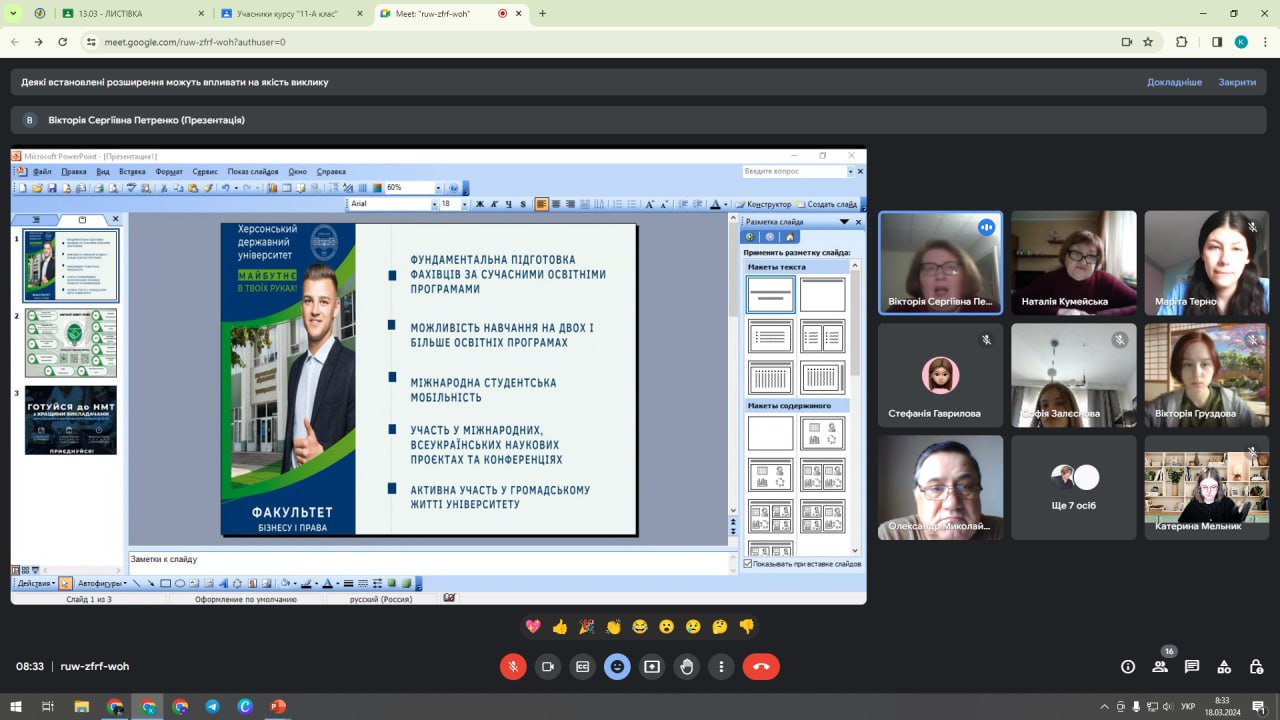Image resolution: width=1280 pixels, height=720 pixels.
Task: Expand the Ще 7 осіб tile
Action: coord(1073,487)
